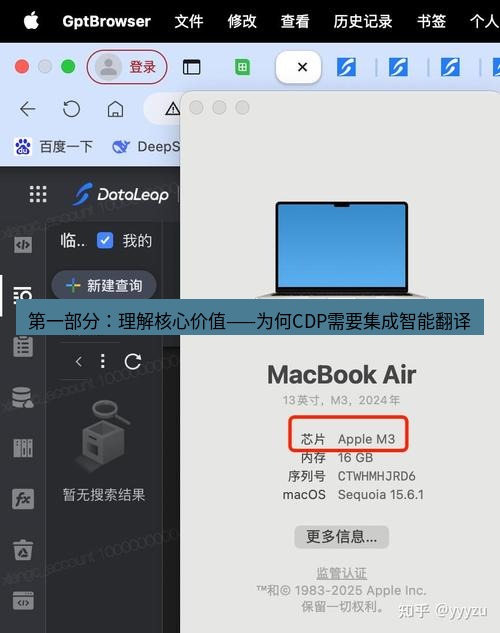The width and height of the screenshot is (500, 633).
Task: Open the 查看 menu
Action: click(x=295, y=21)
